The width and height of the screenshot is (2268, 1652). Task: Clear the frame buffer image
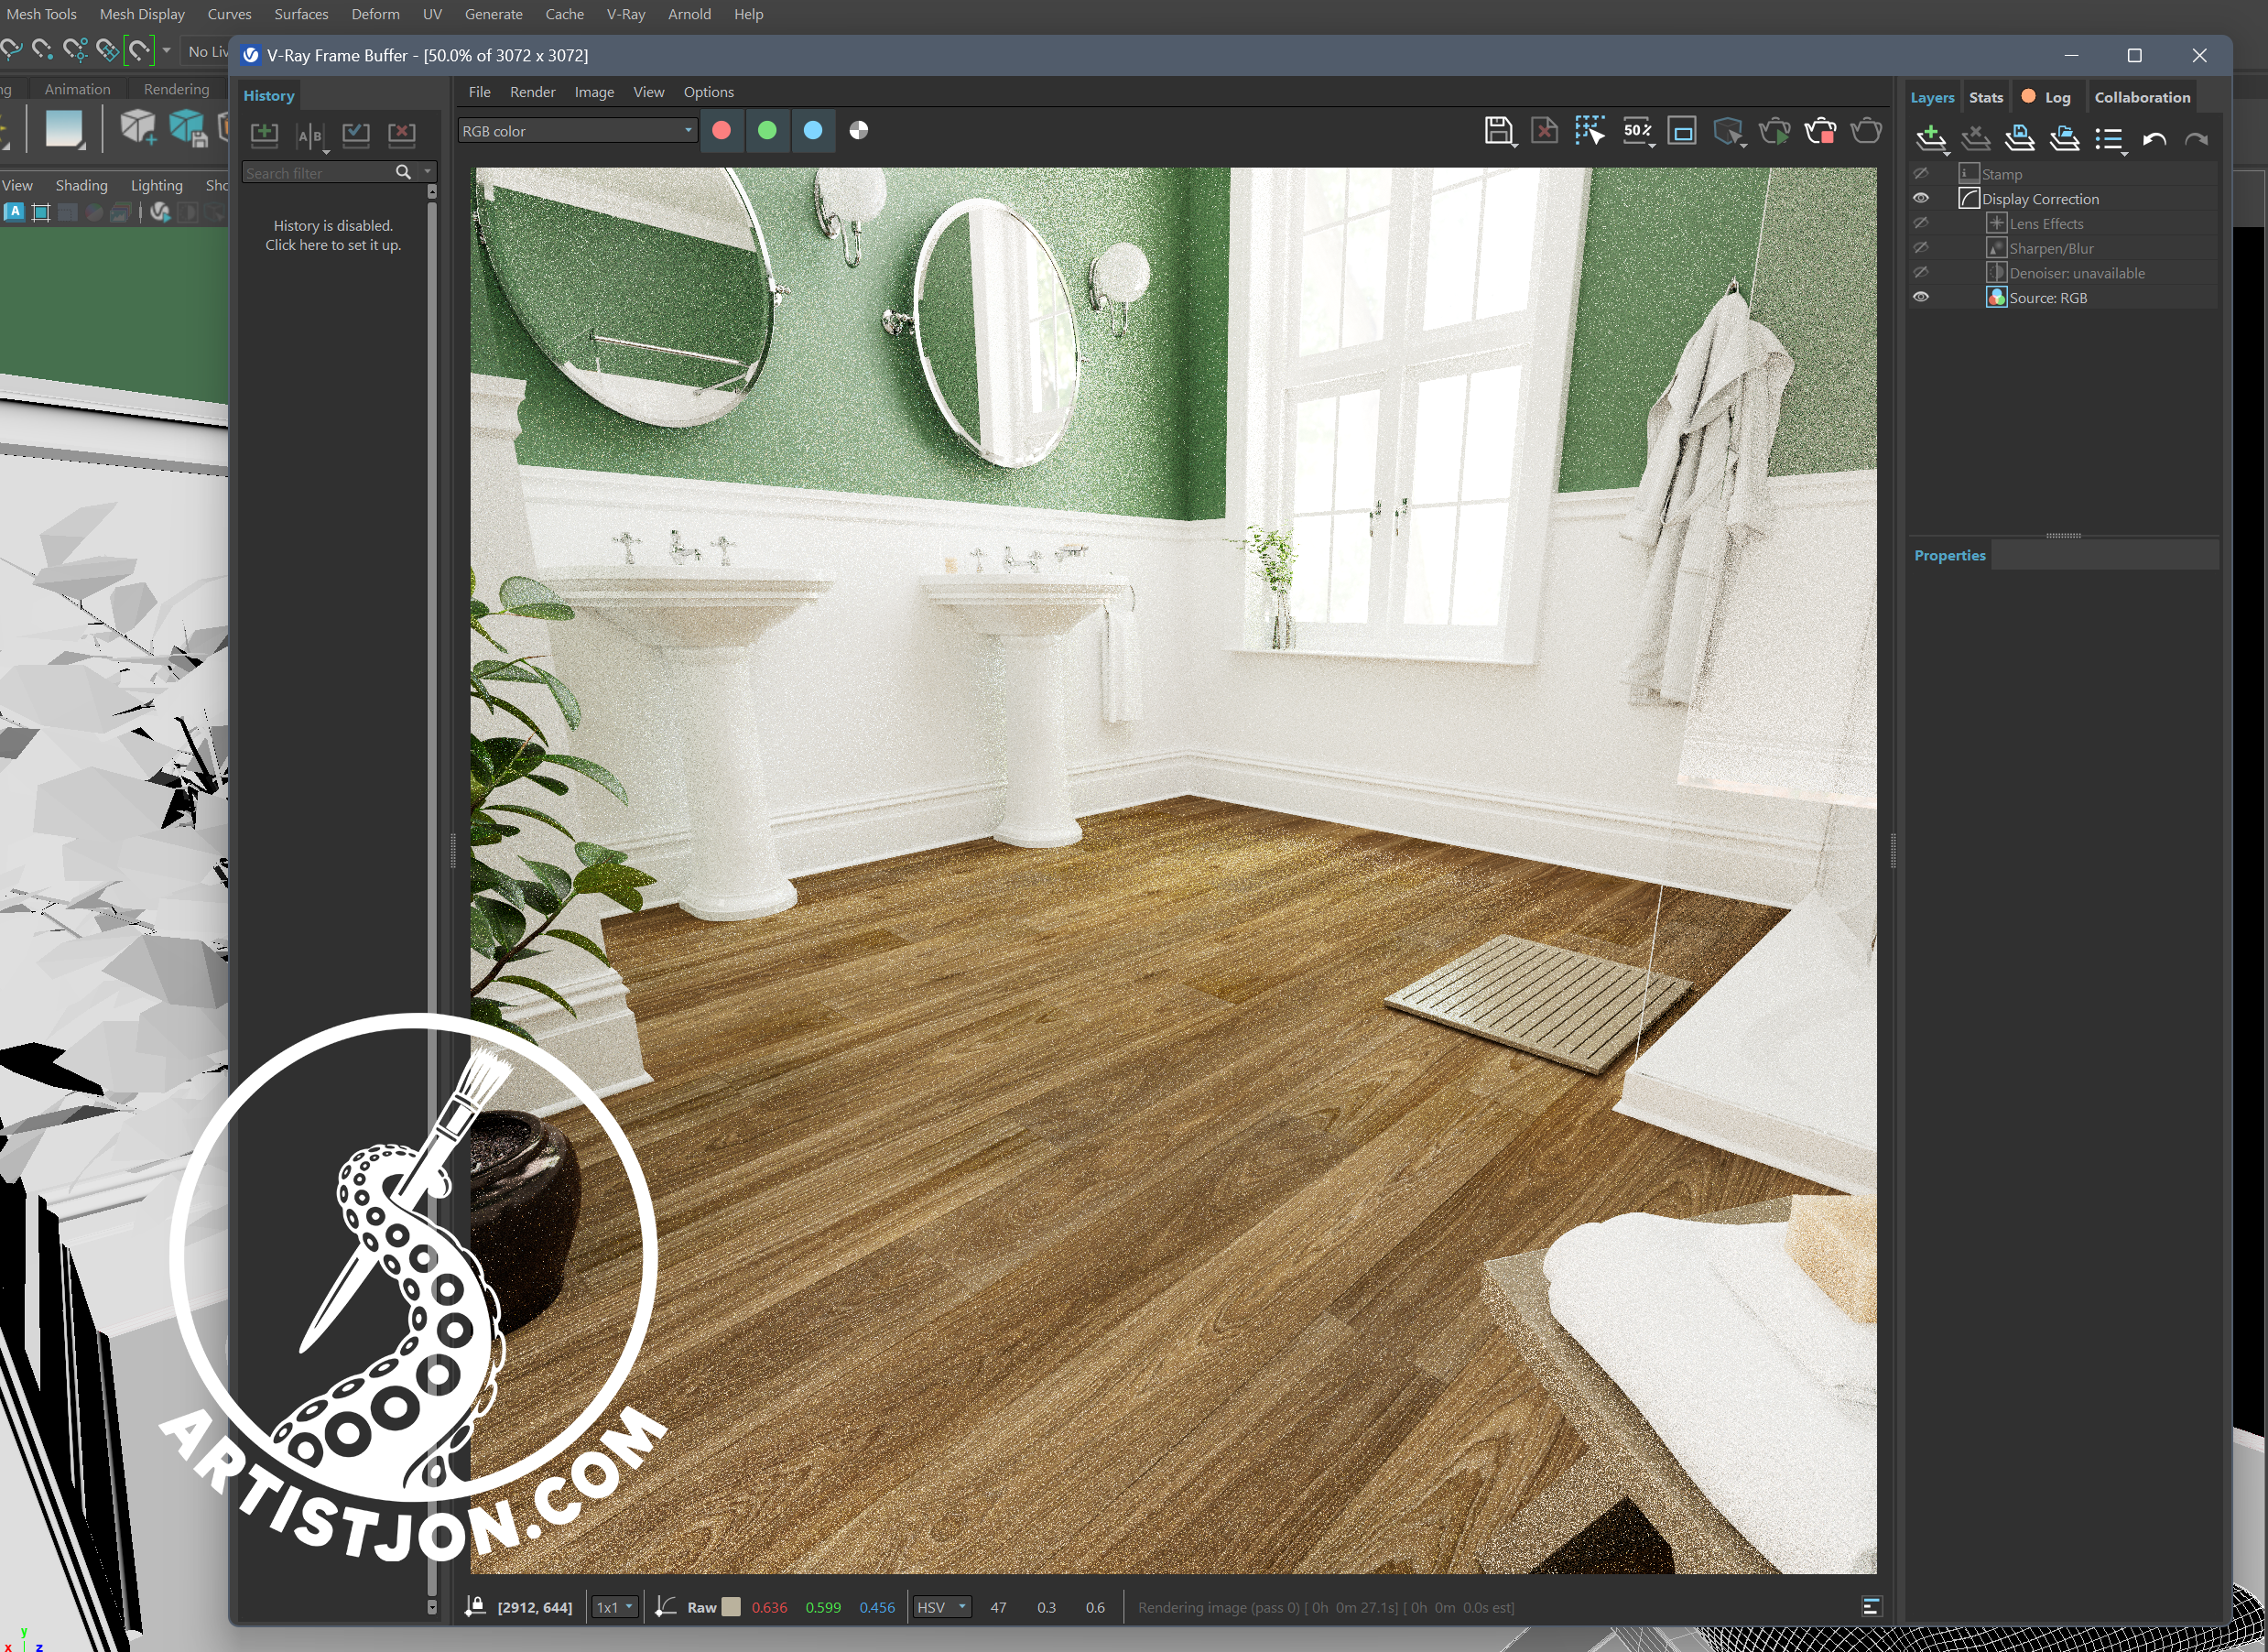1544,131
